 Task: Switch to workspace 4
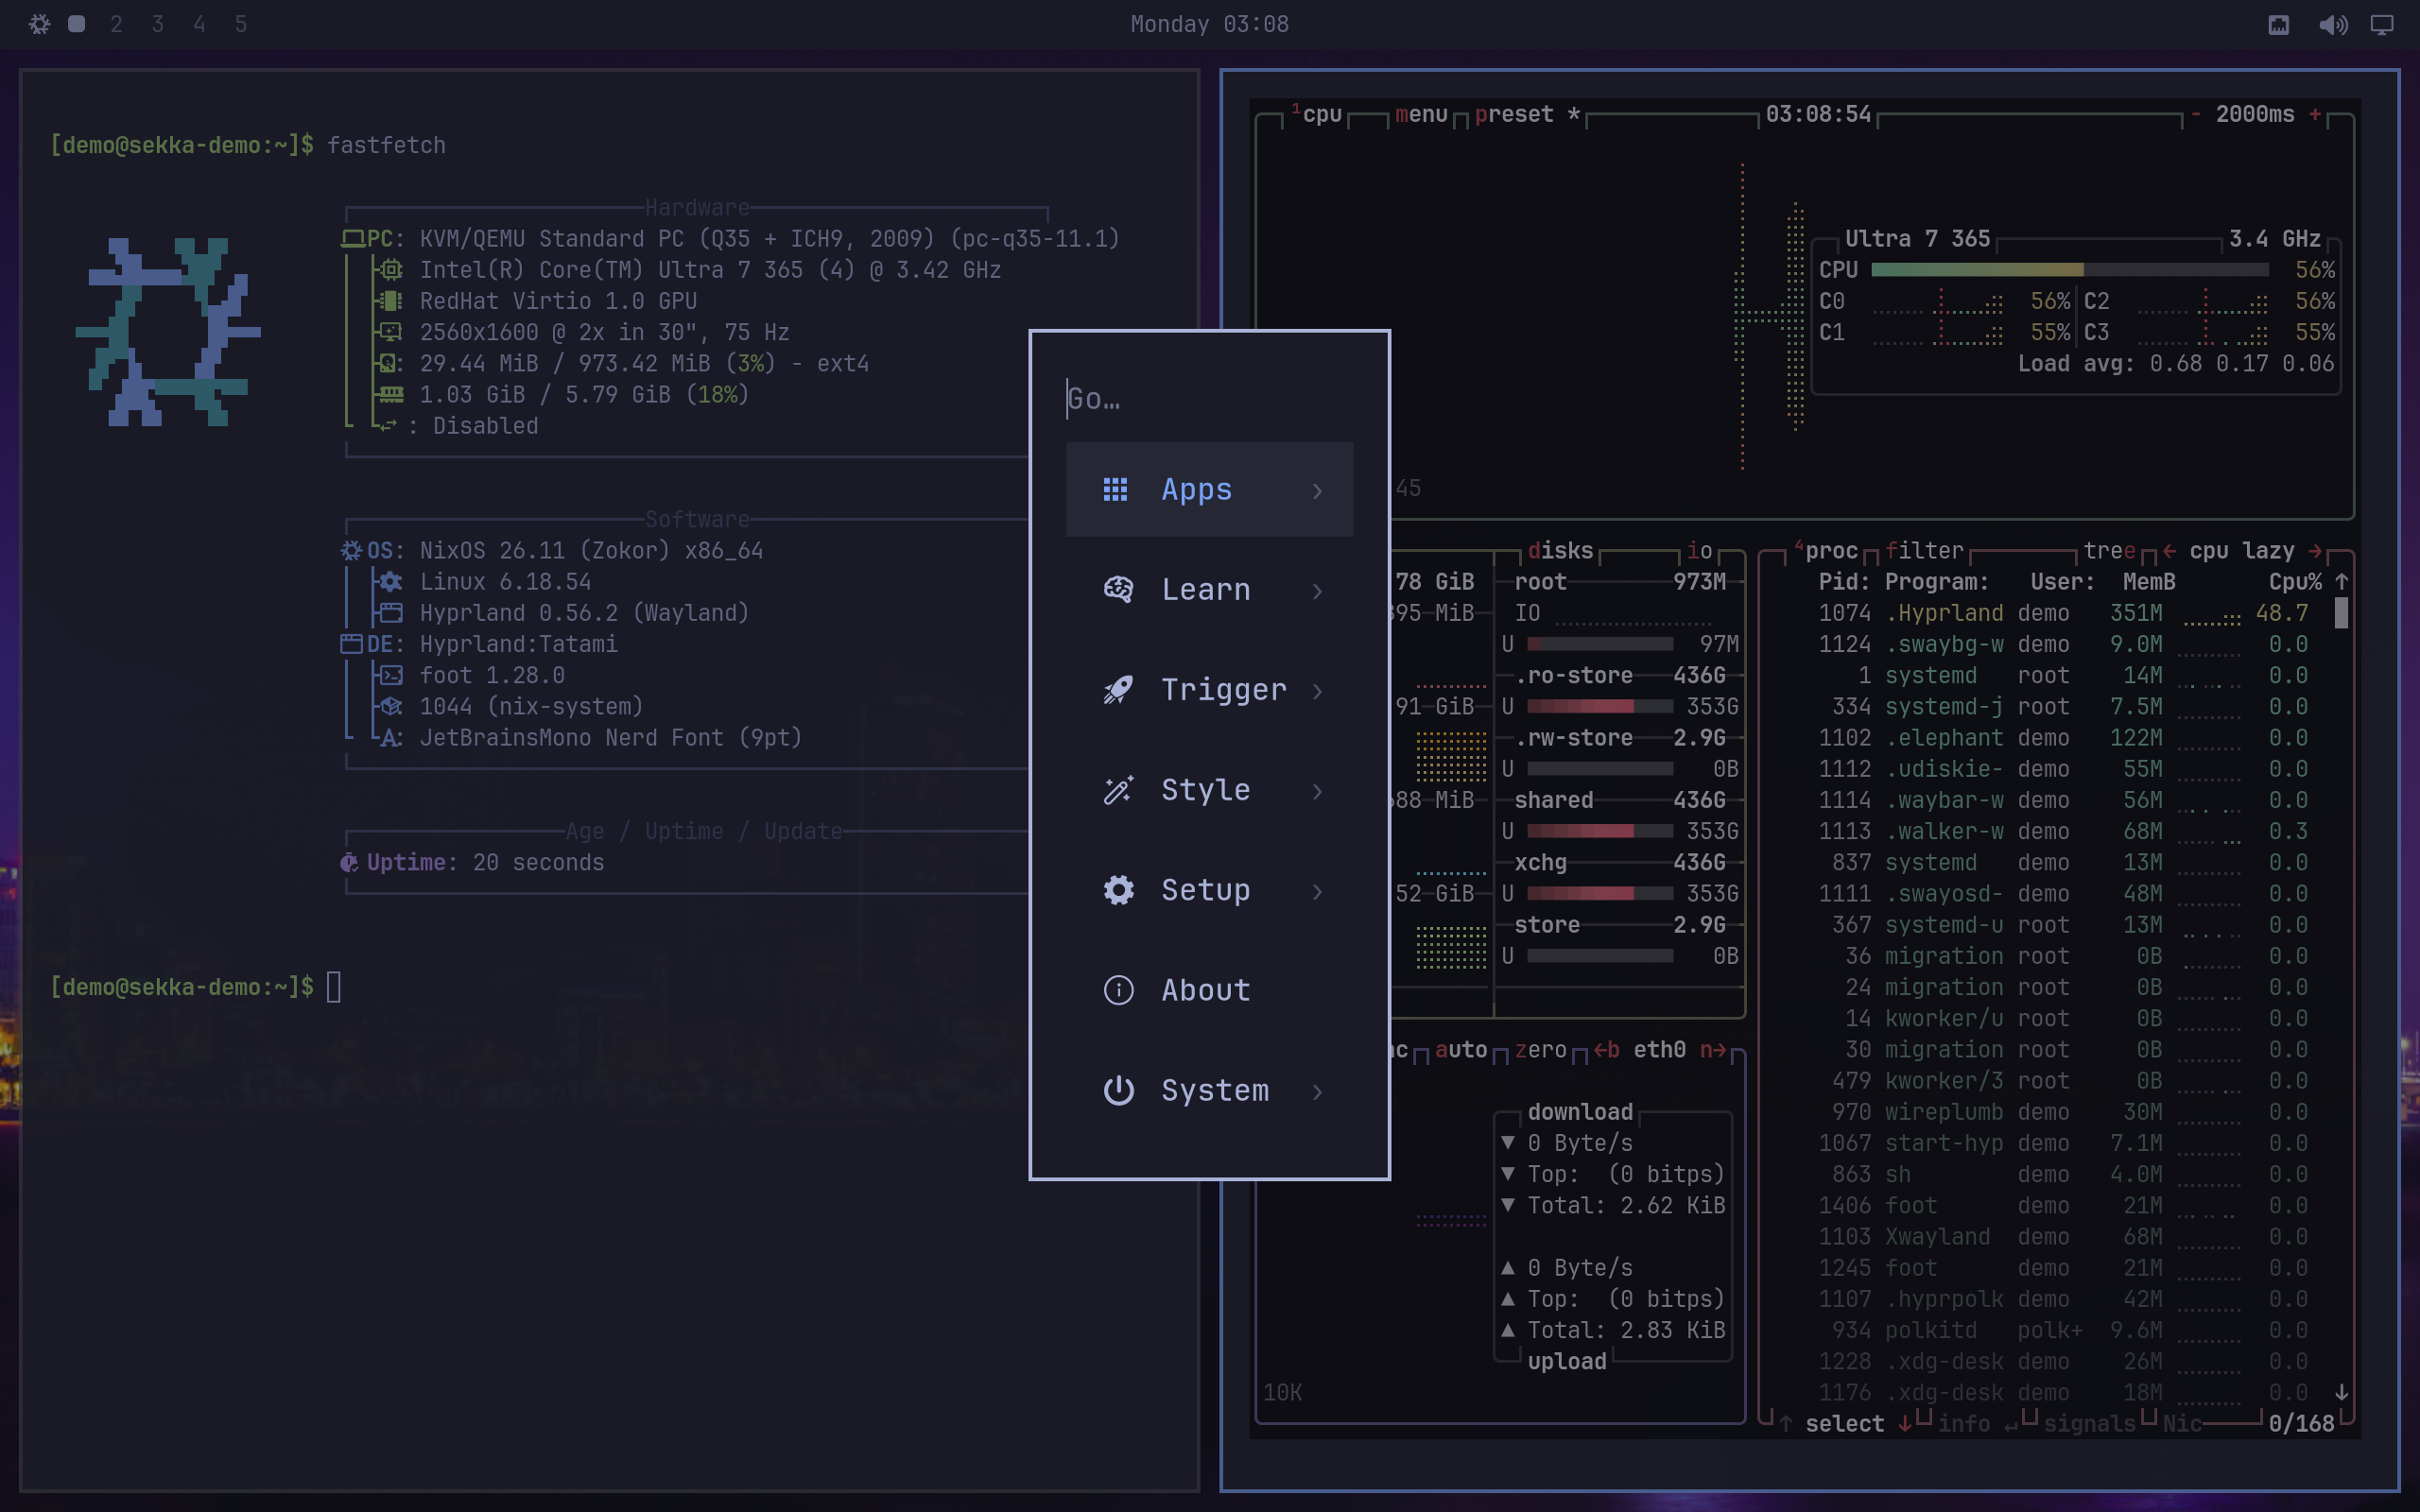tap(199, 24)
